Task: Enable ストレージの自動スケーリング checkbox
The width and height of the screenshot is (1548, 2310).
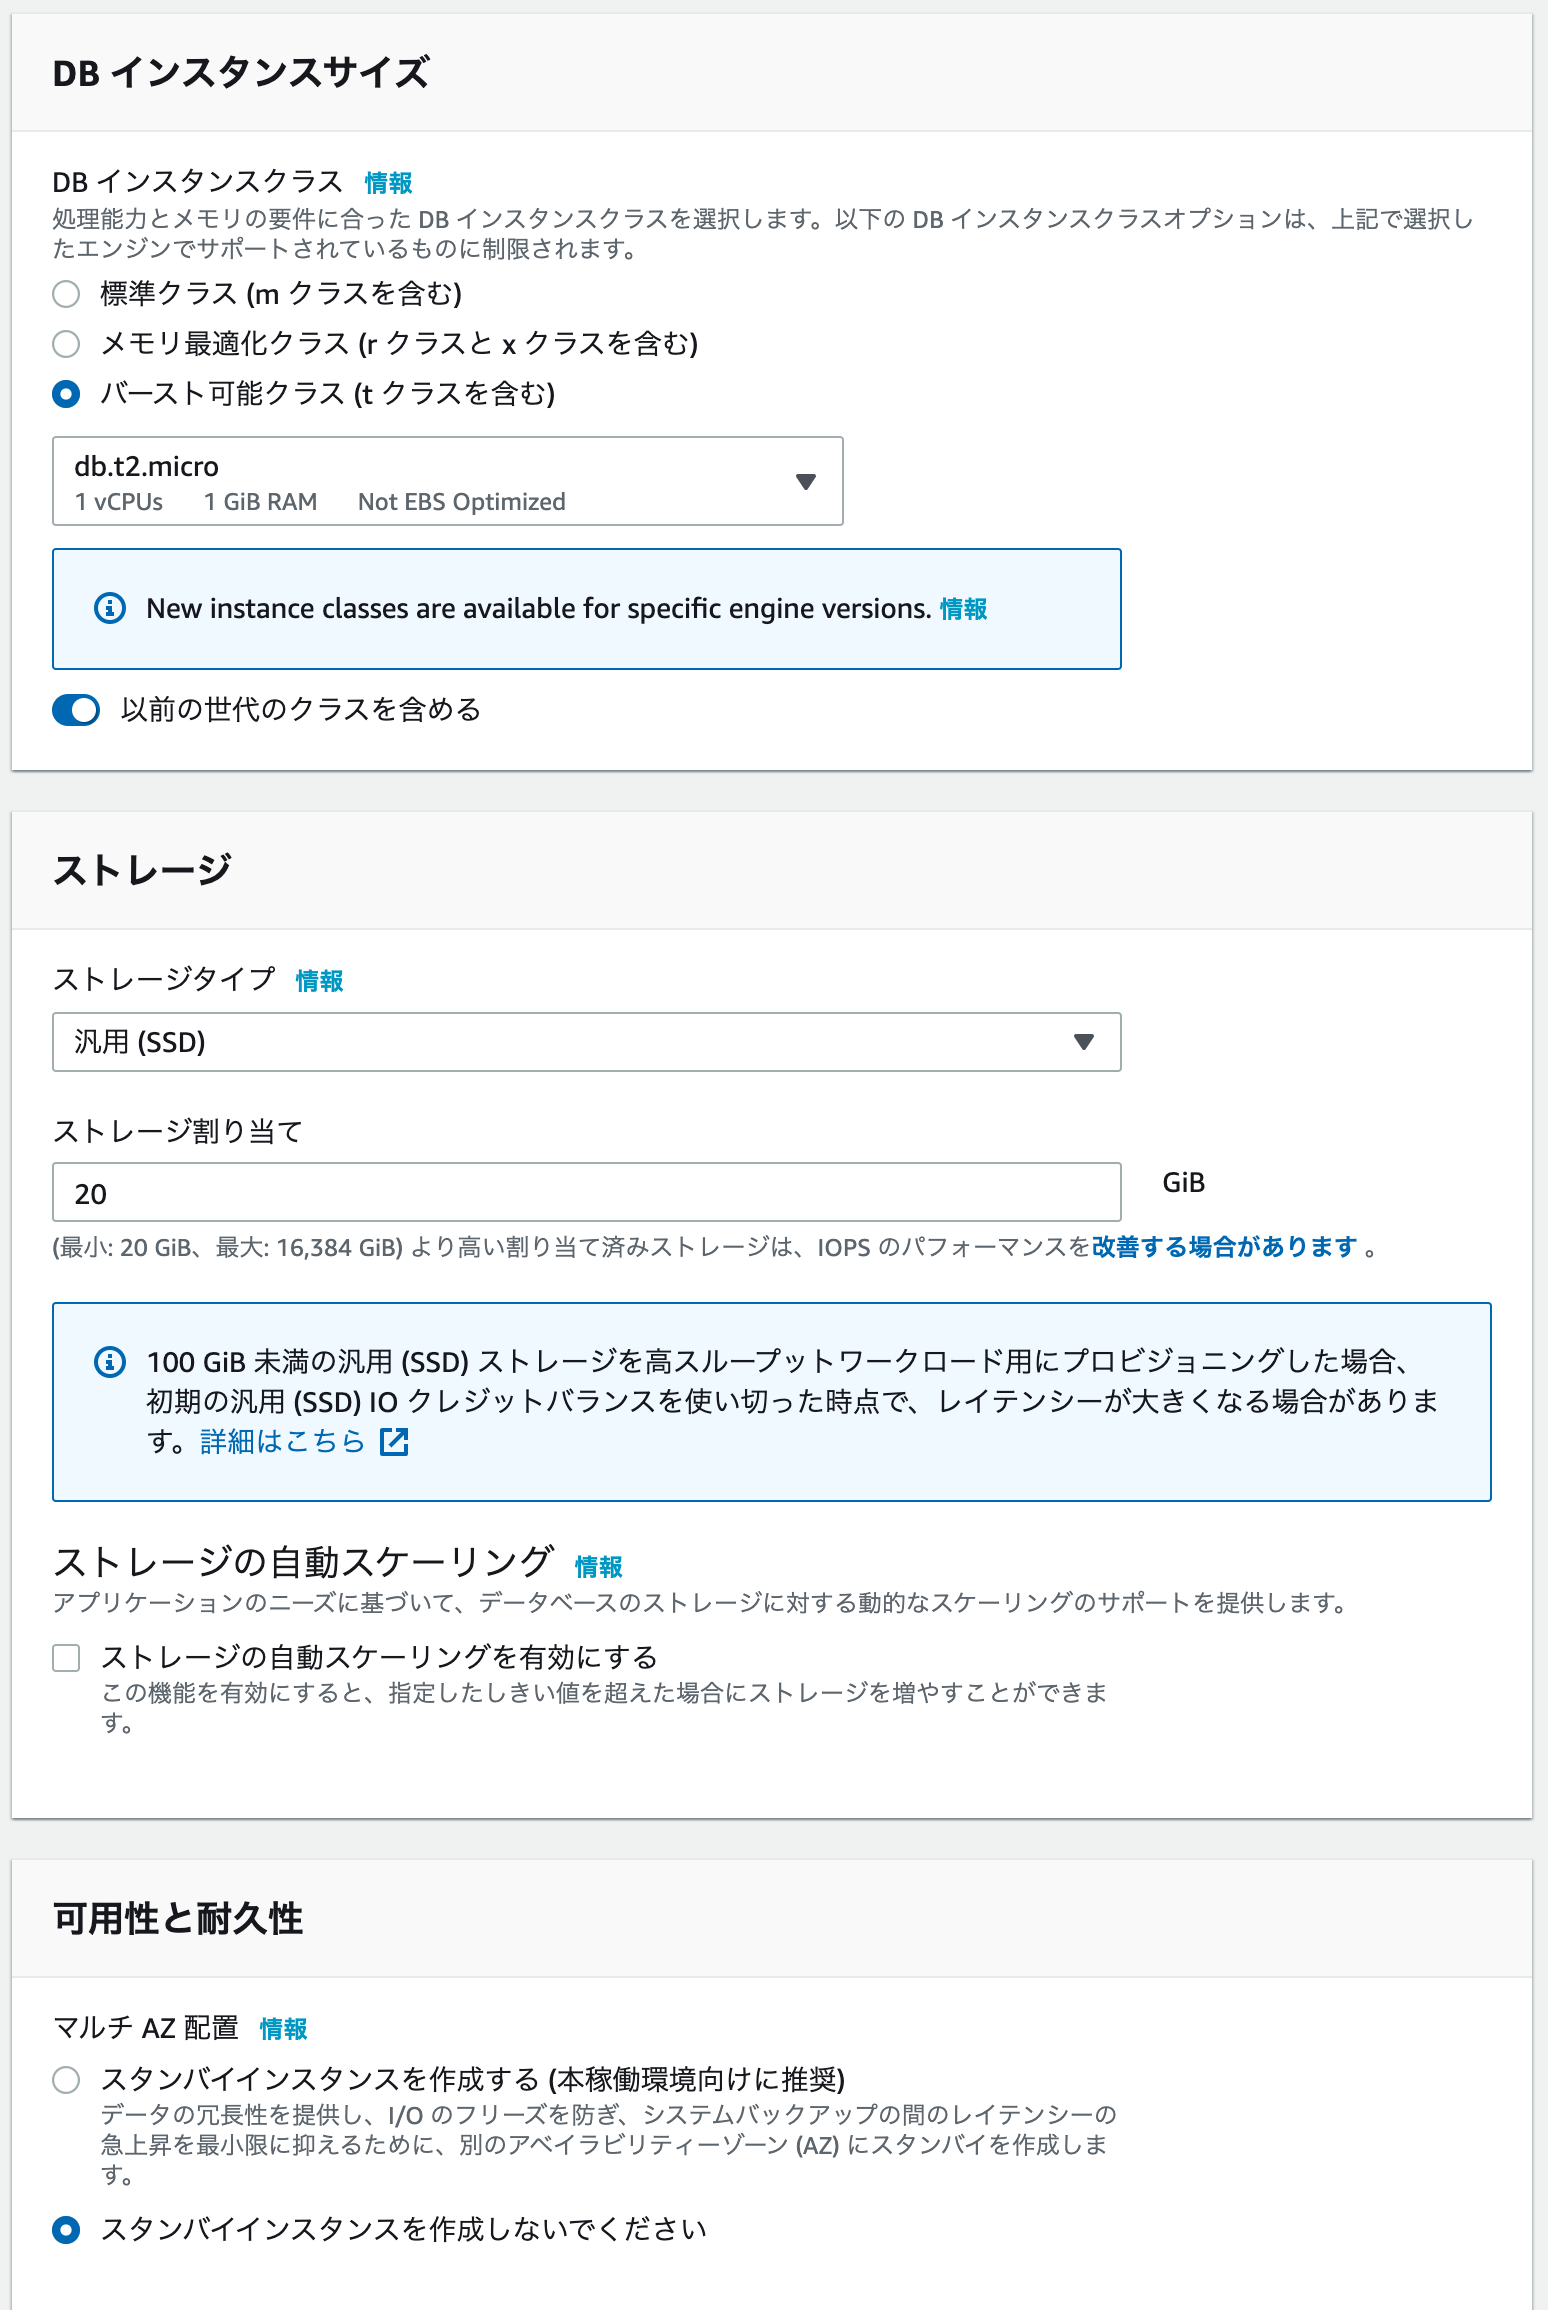Action: tap(66, 1658)
